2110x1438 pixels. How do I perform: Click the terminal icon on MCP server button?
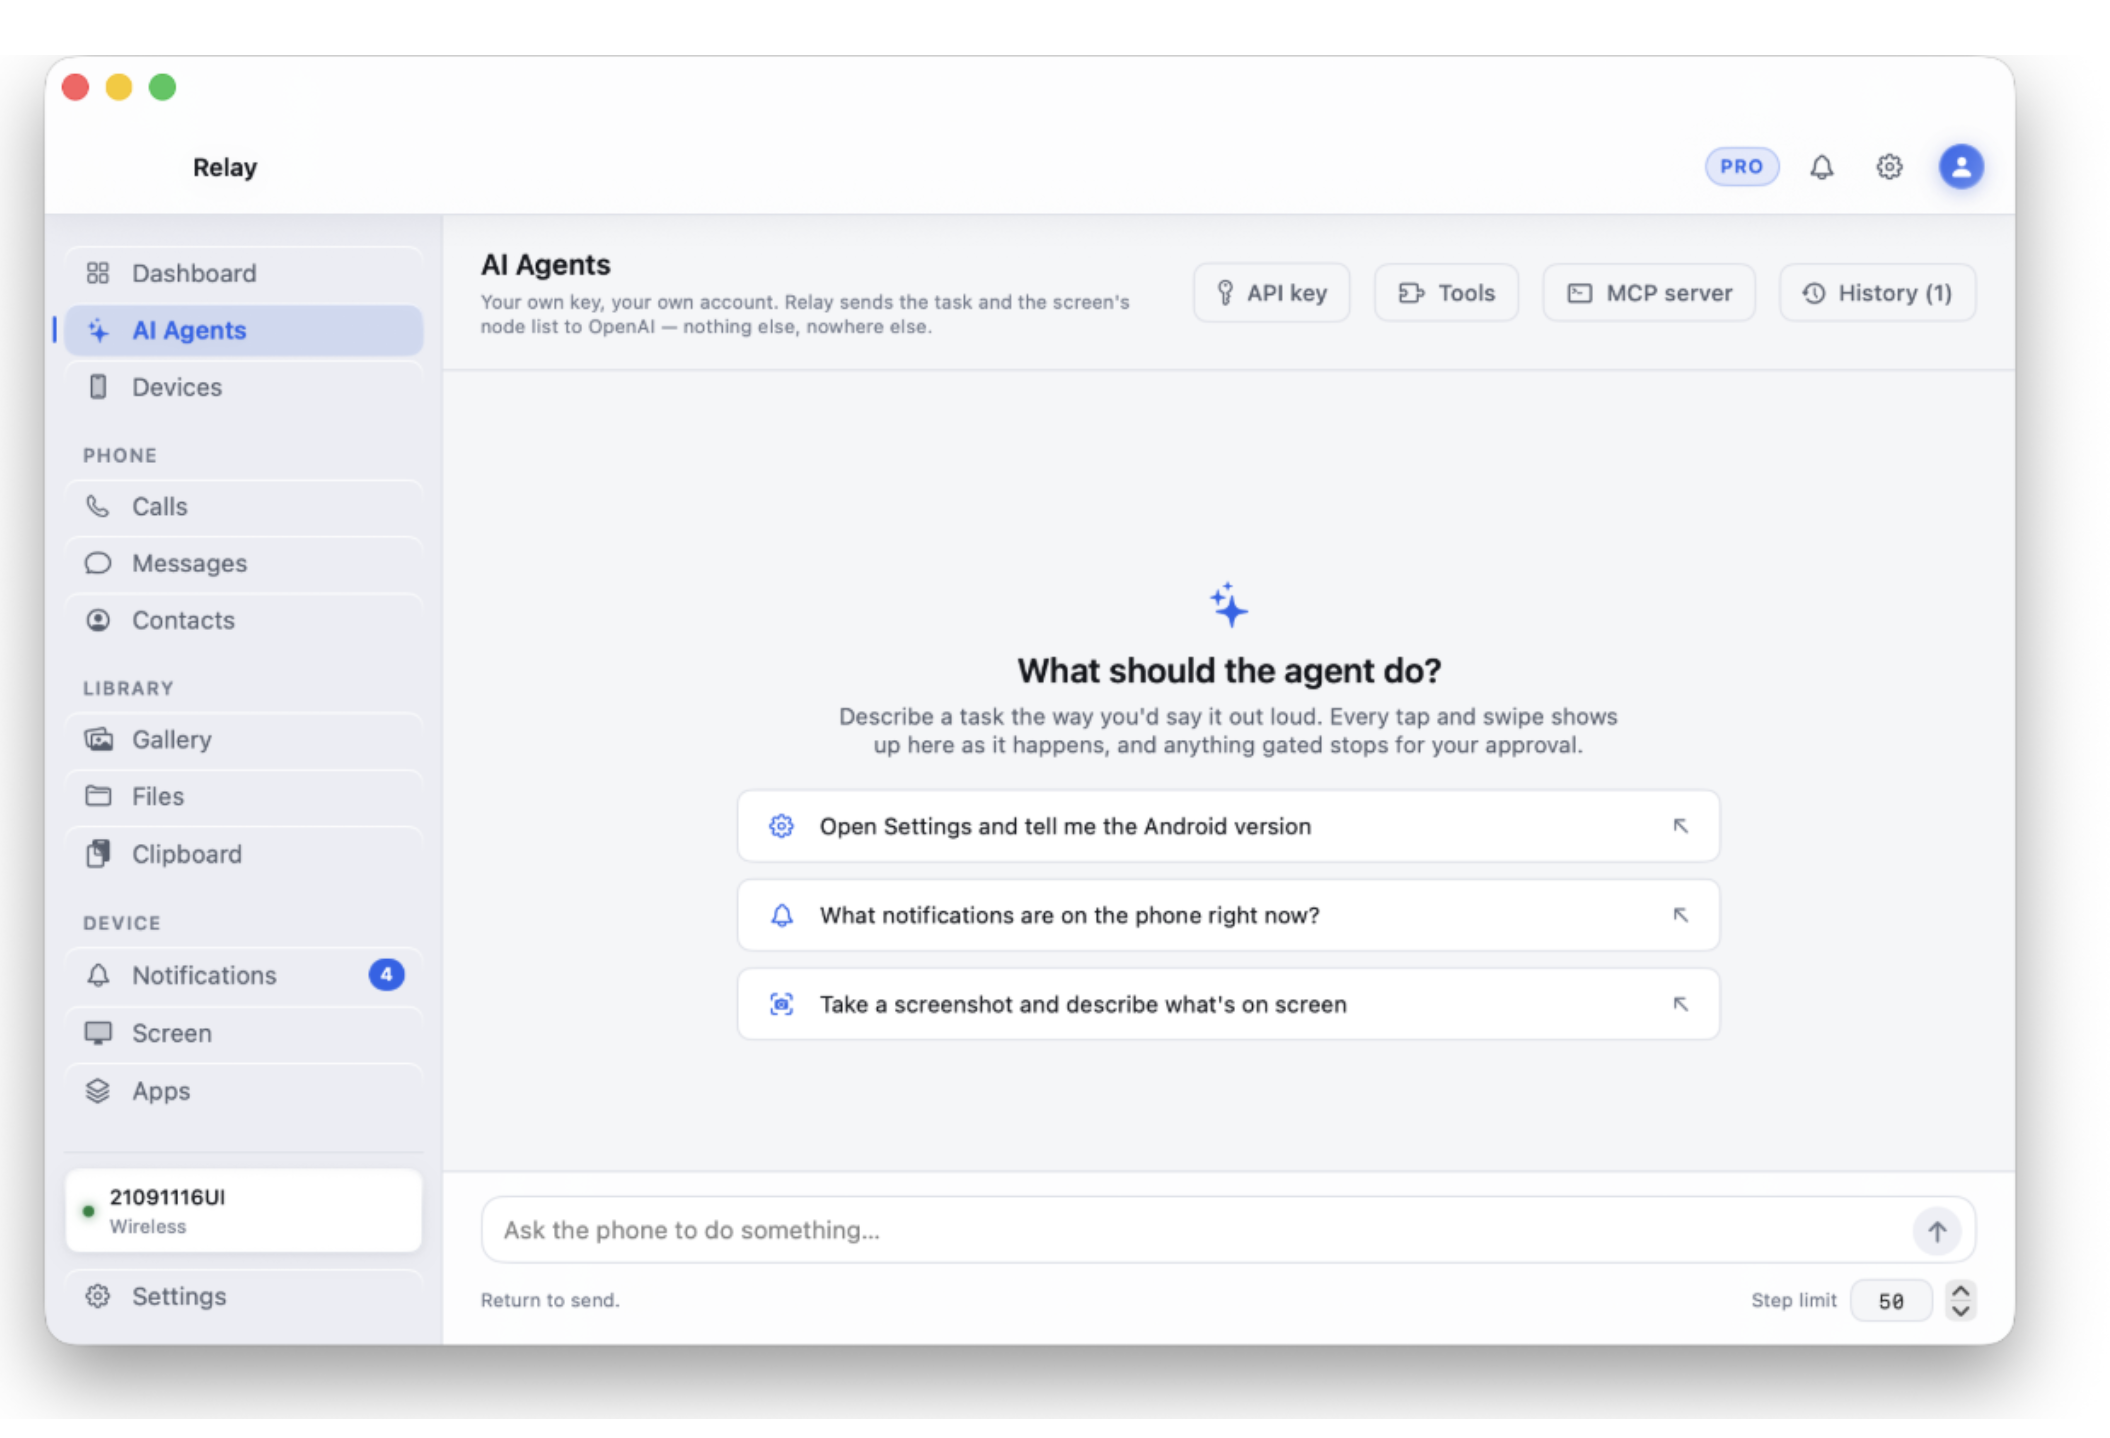[1579, 293]
